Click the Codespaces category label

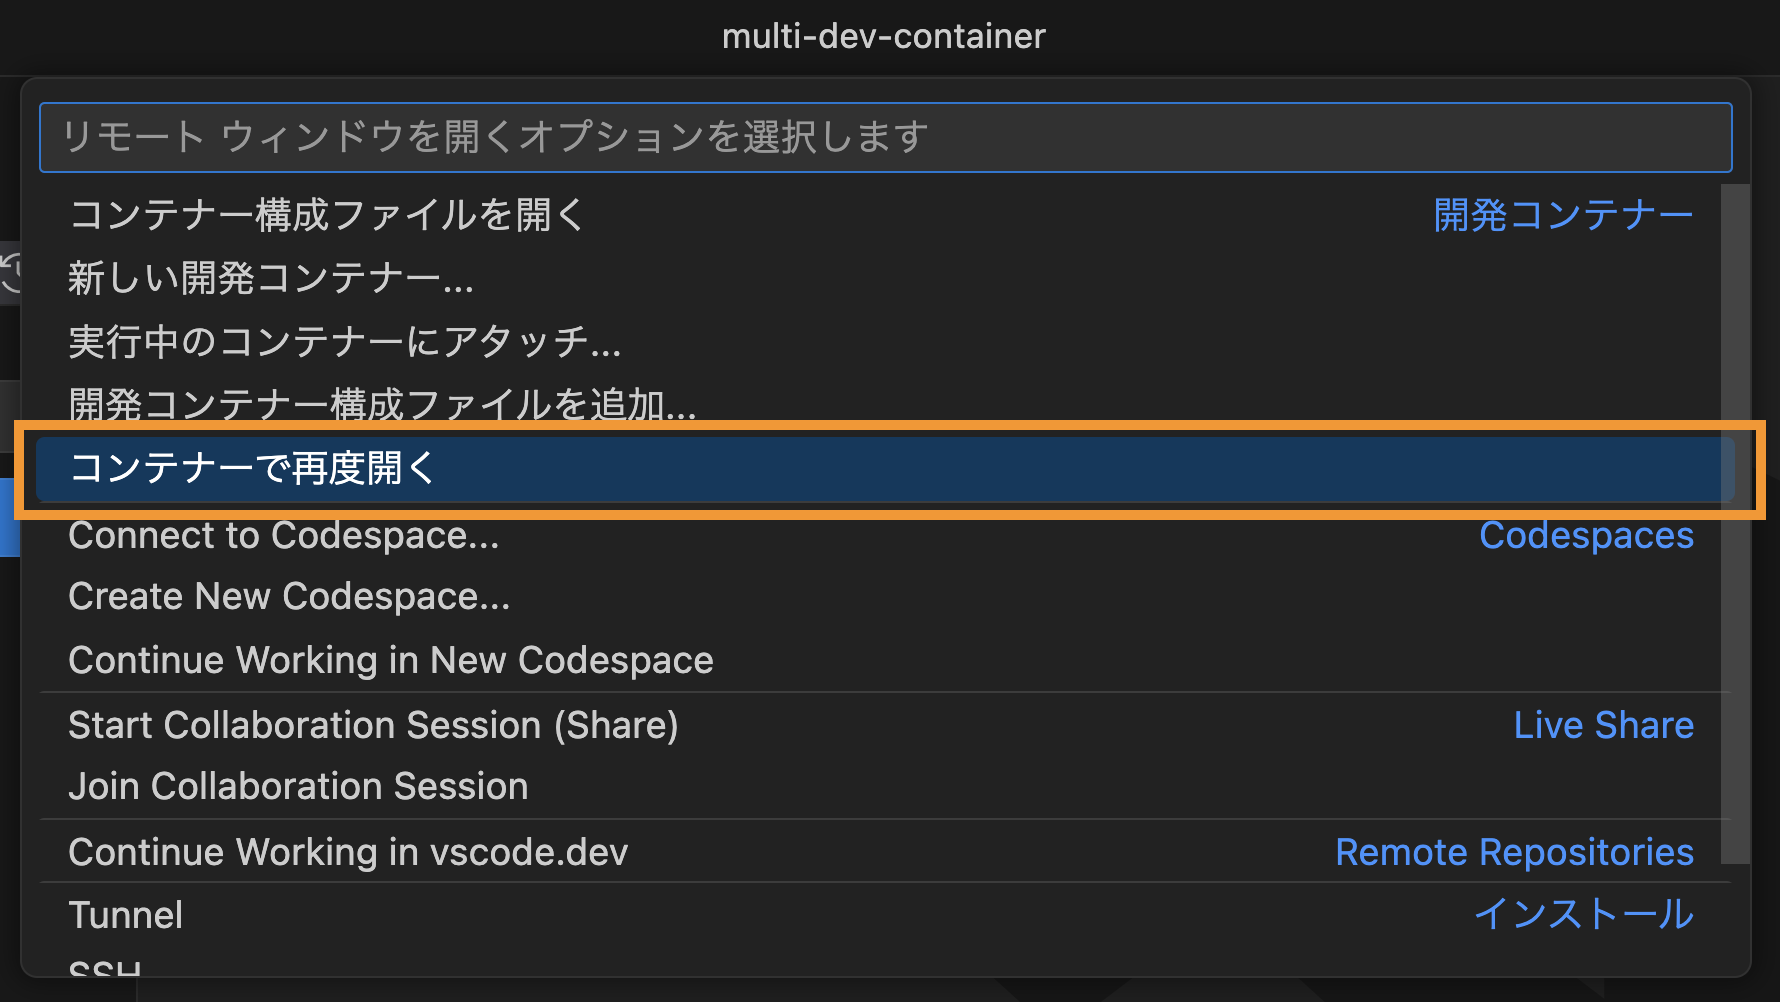point(1587,535)
